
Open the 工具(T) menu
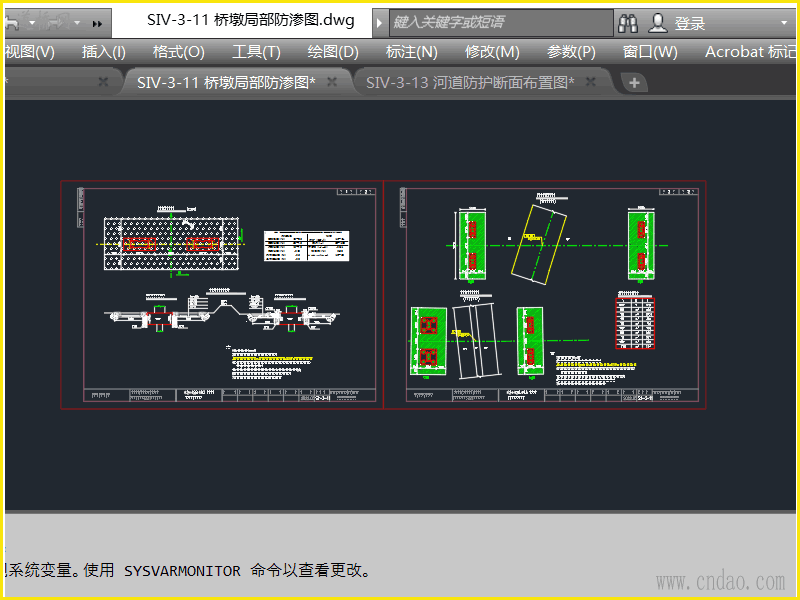click(x=256, y=52)
